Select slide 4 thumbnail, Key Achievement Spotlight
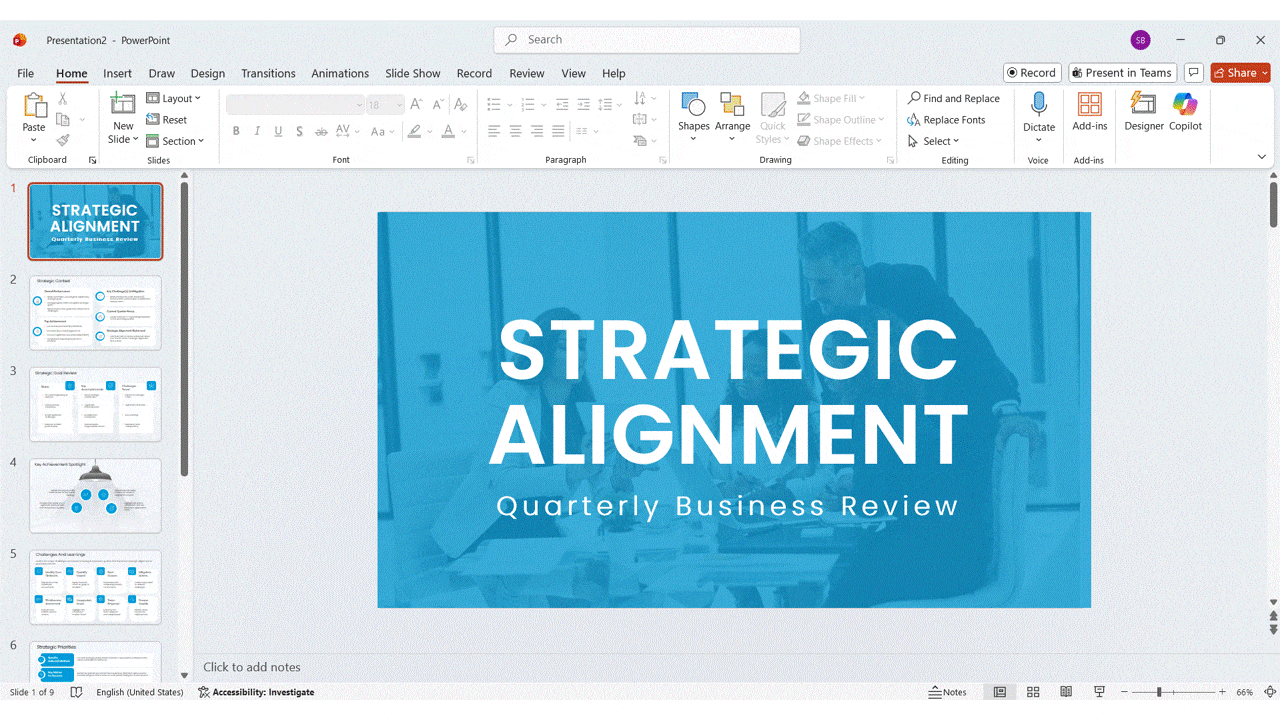Image resolution: width=1280 pixels, height=720 pixels. click(x=95, y=495)
